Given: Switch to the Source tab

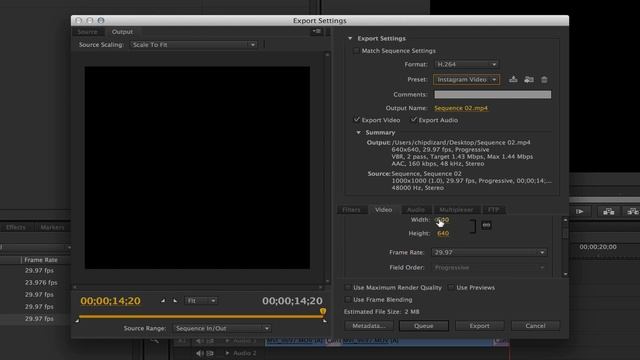Looking at the screenshot, I should coord(87,32).
